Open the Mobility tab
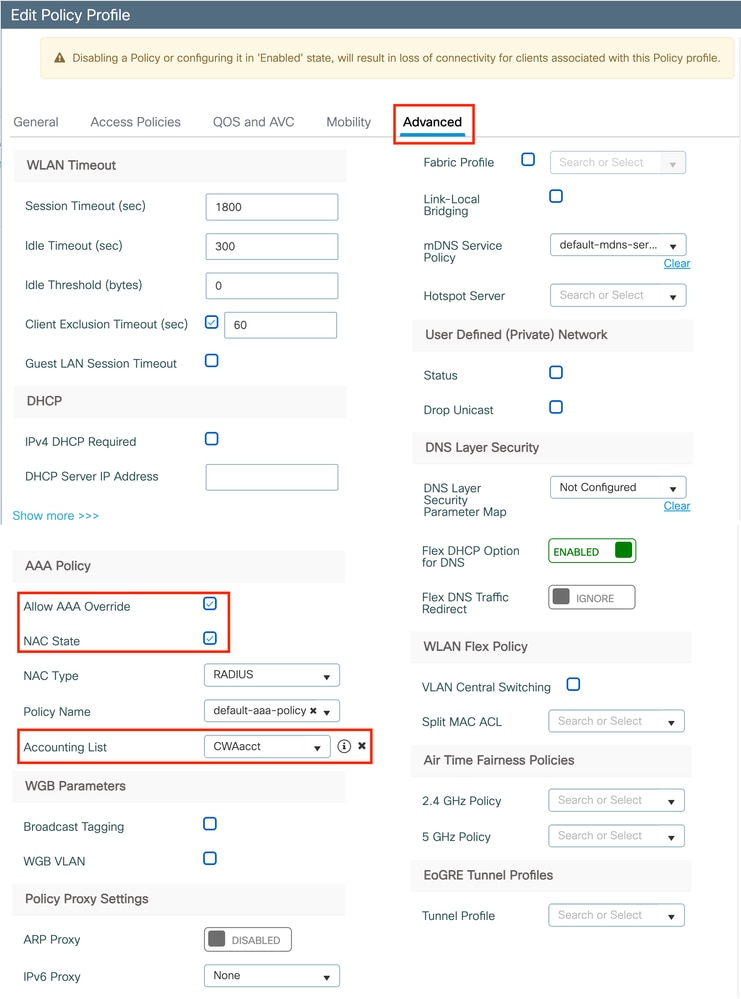The height and width of the screenshot is (999, 741). point(348,122)
